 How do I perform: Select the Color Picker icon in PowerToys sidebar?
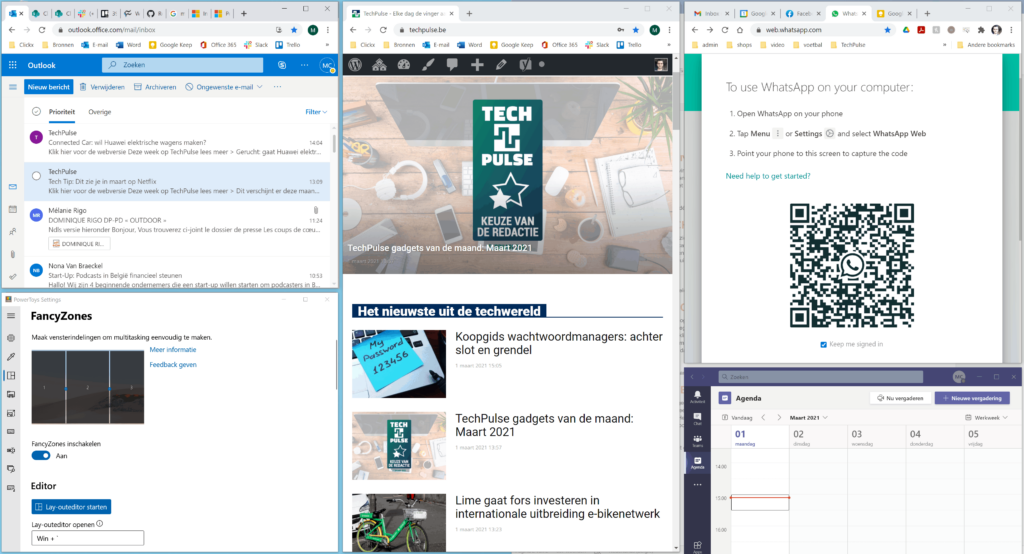11,356
